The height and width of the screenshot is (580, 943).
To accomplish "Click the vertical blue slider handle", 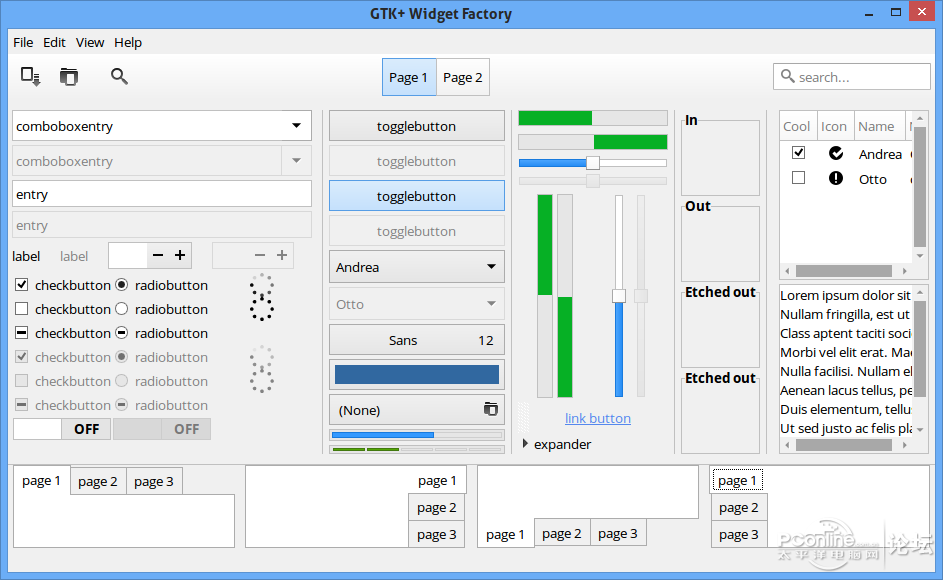I will point(619,295).
